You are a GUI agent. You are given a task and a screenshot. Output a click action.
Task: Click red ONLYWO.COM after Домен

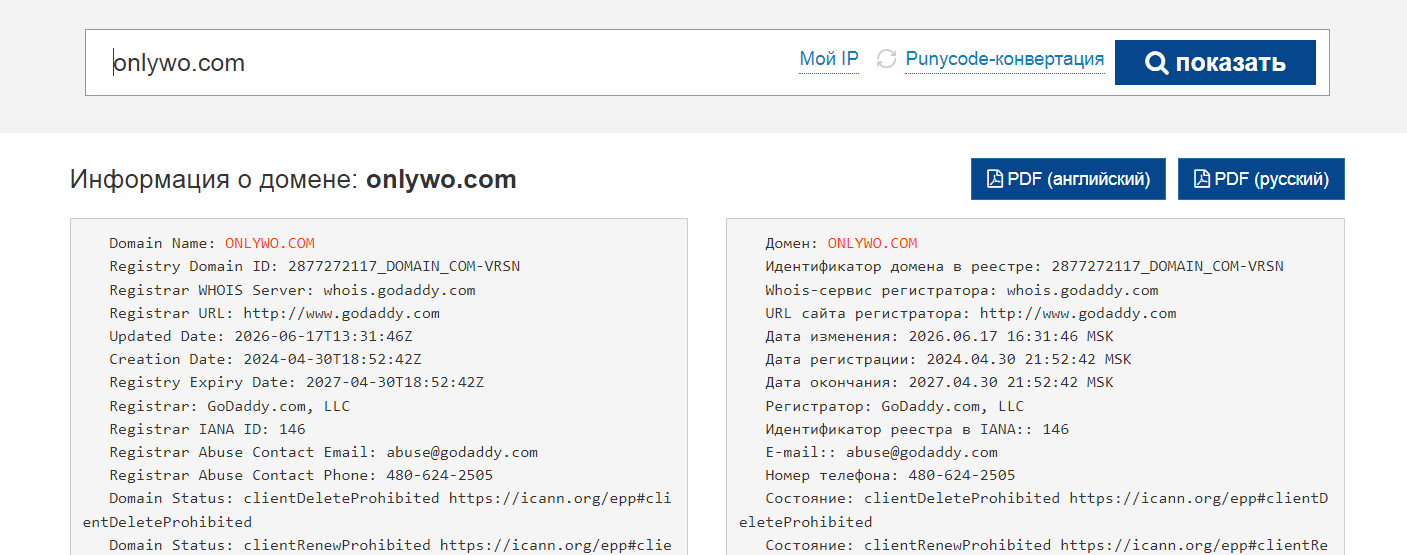[x=872, y=243]
